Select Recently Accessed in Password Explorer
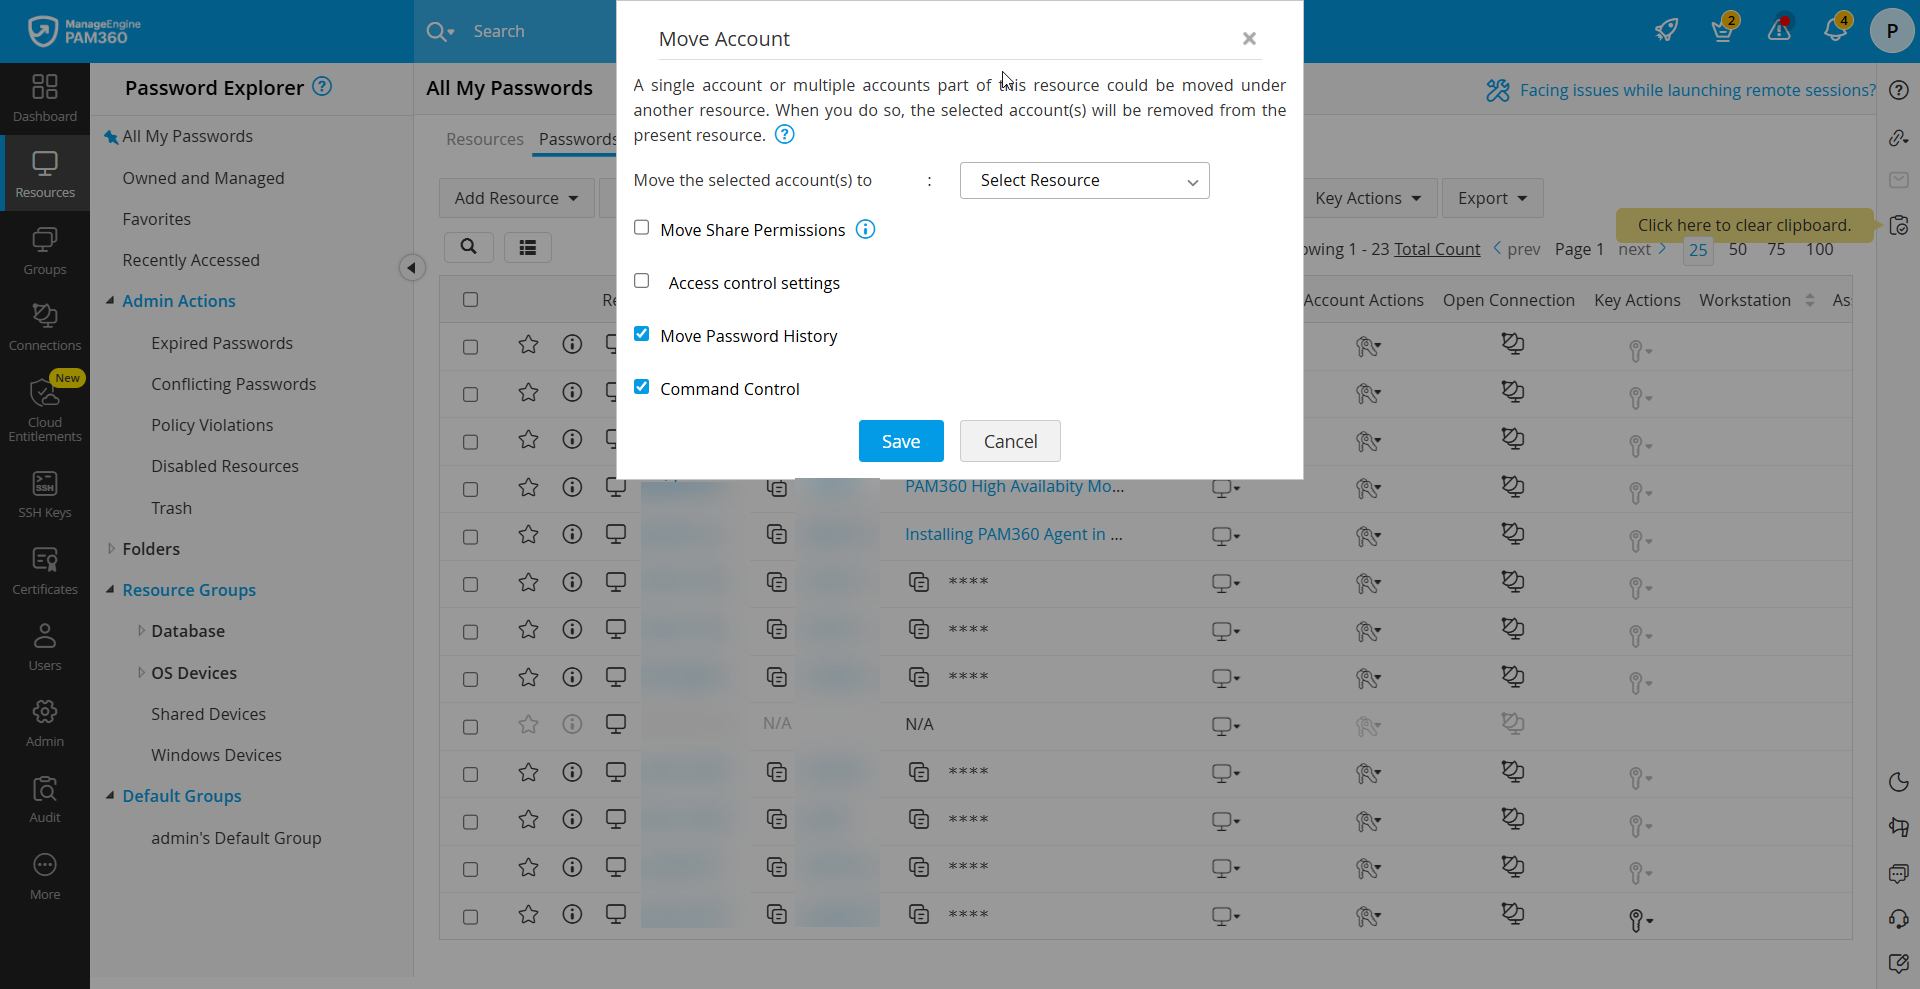1920x989 pixels. pyautogui.click(x=190, y=260)
